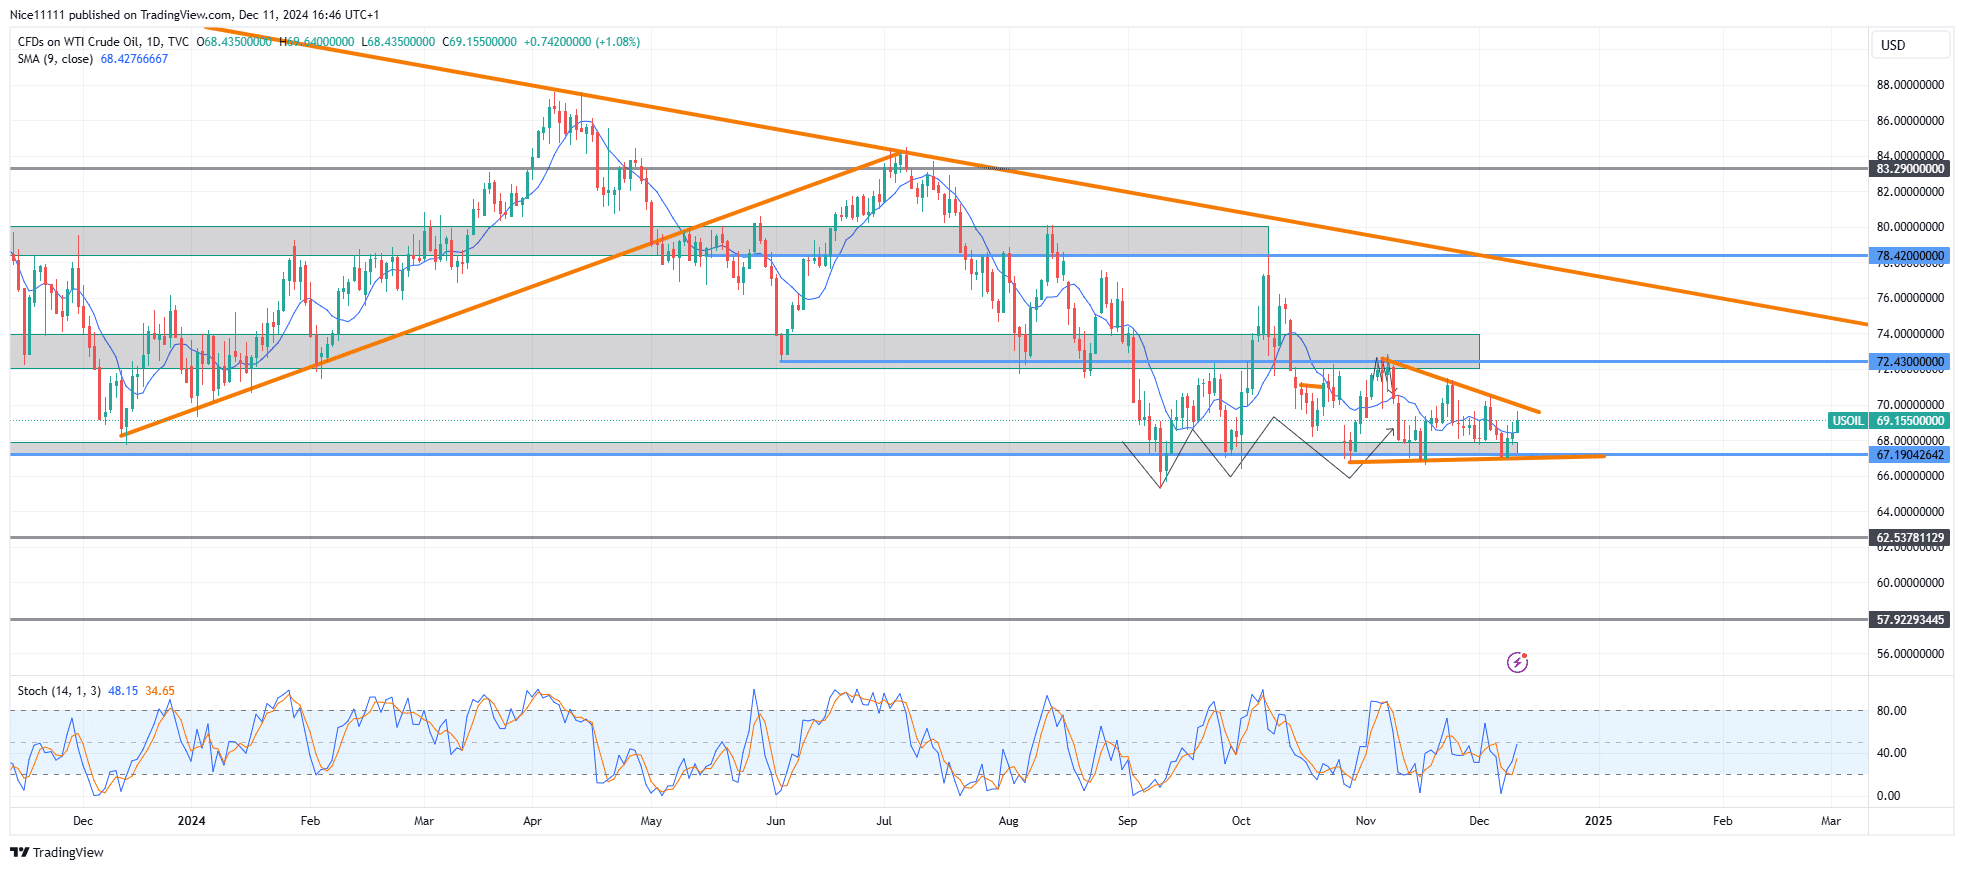Viewport: 1964px width, 870px height.
Task: Click the 2024 label on time axis
Action: click(191, 821)
